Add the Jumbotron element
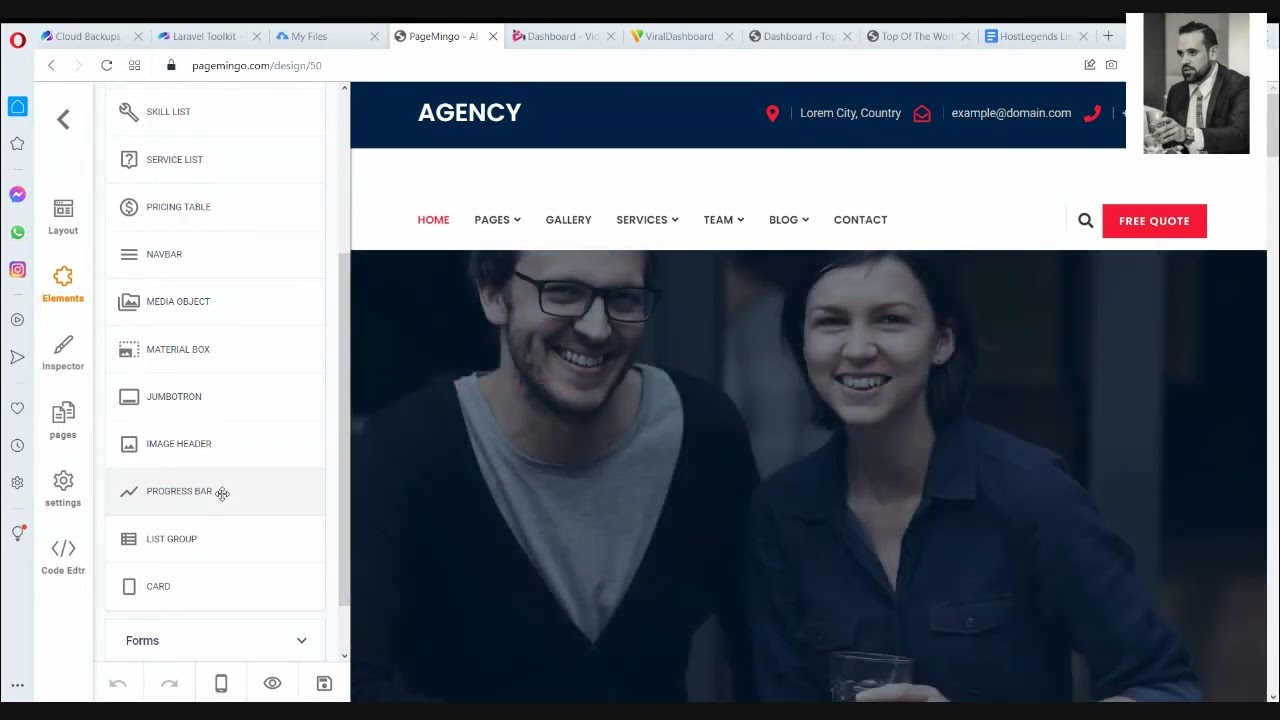Image resolution: width=1280 pixels, height=720 pixels. coord(215,396)
